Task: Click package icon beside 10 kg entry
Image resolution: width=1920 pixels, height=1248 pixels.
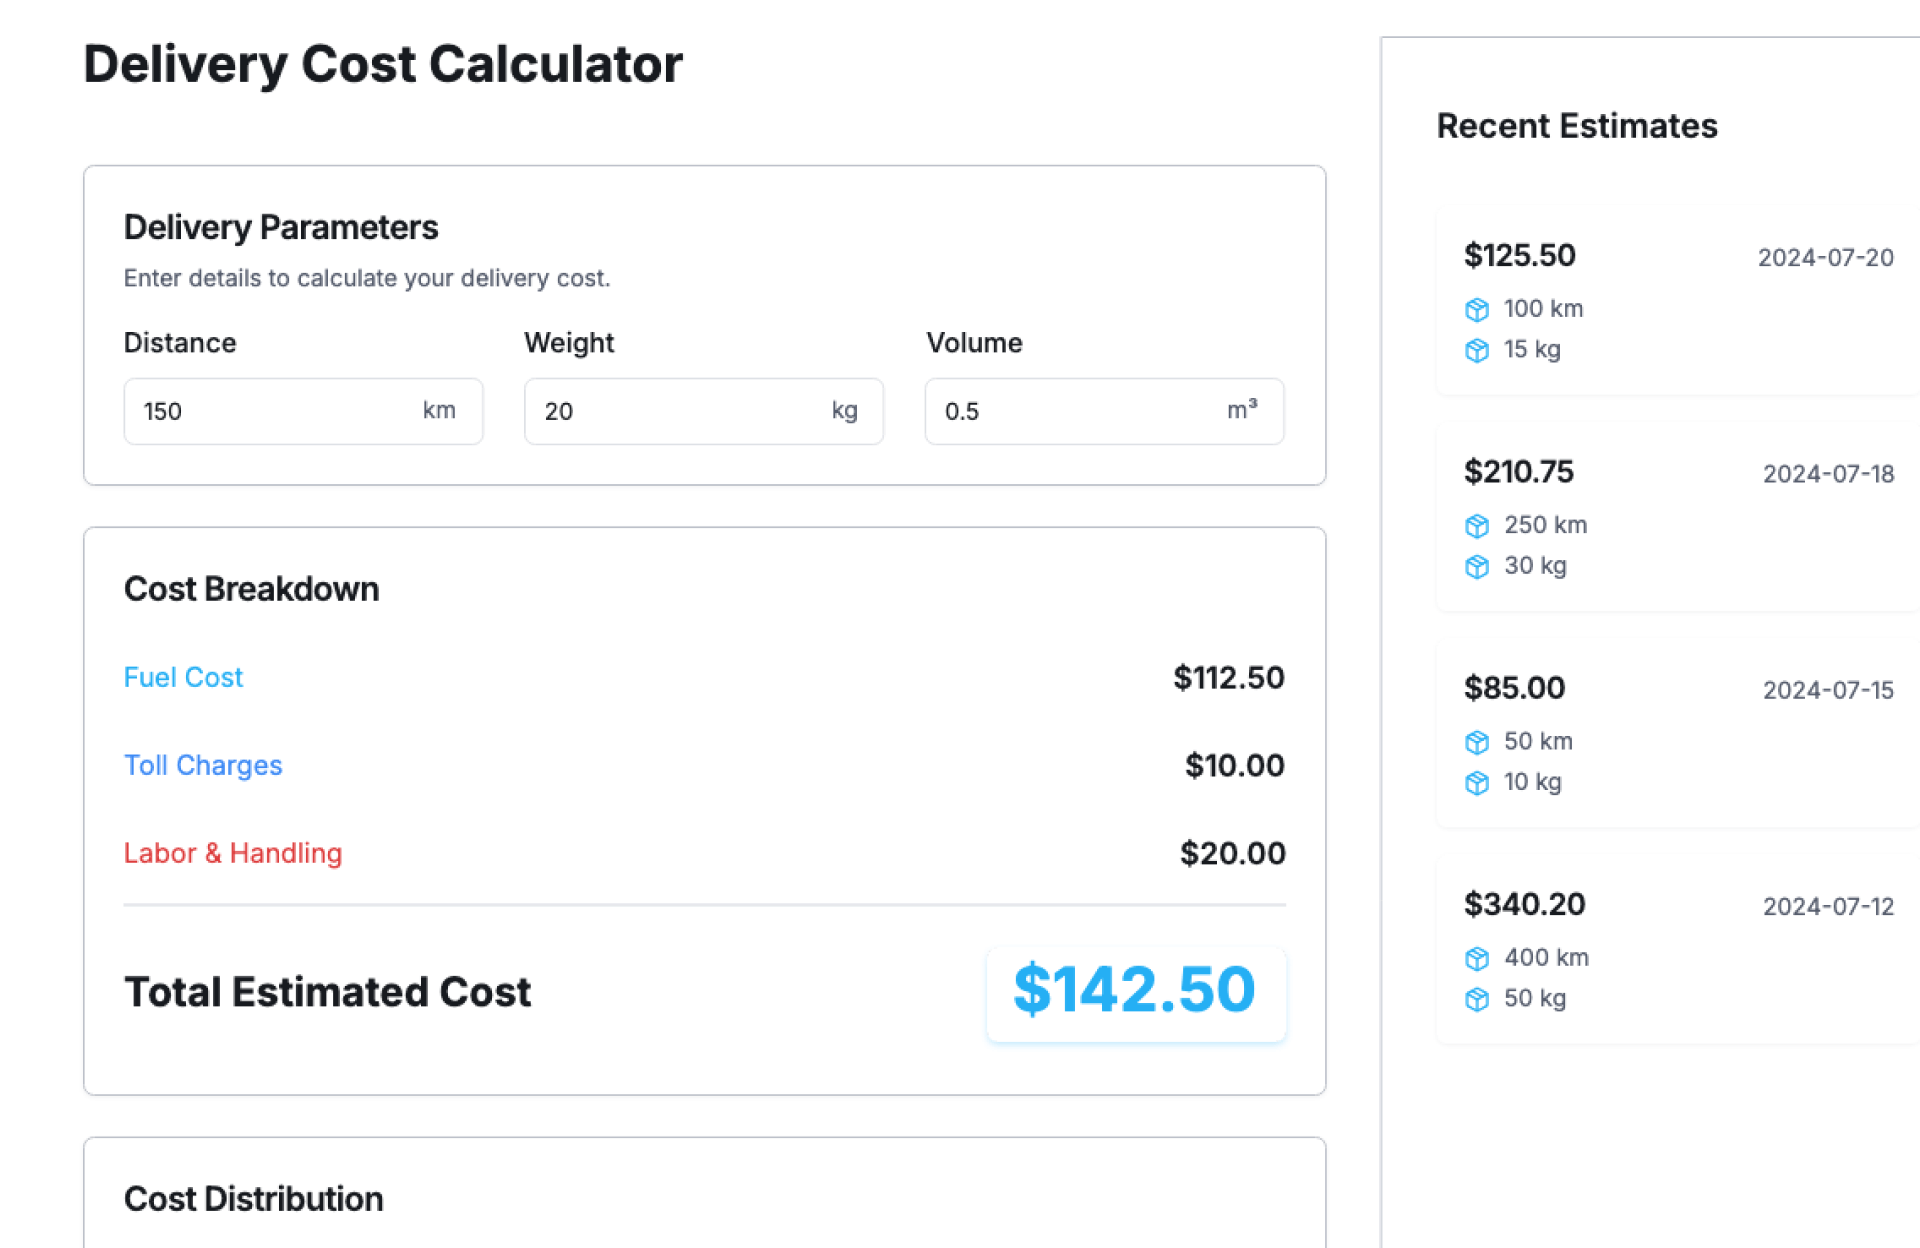Action: [x=1477, y=783]
